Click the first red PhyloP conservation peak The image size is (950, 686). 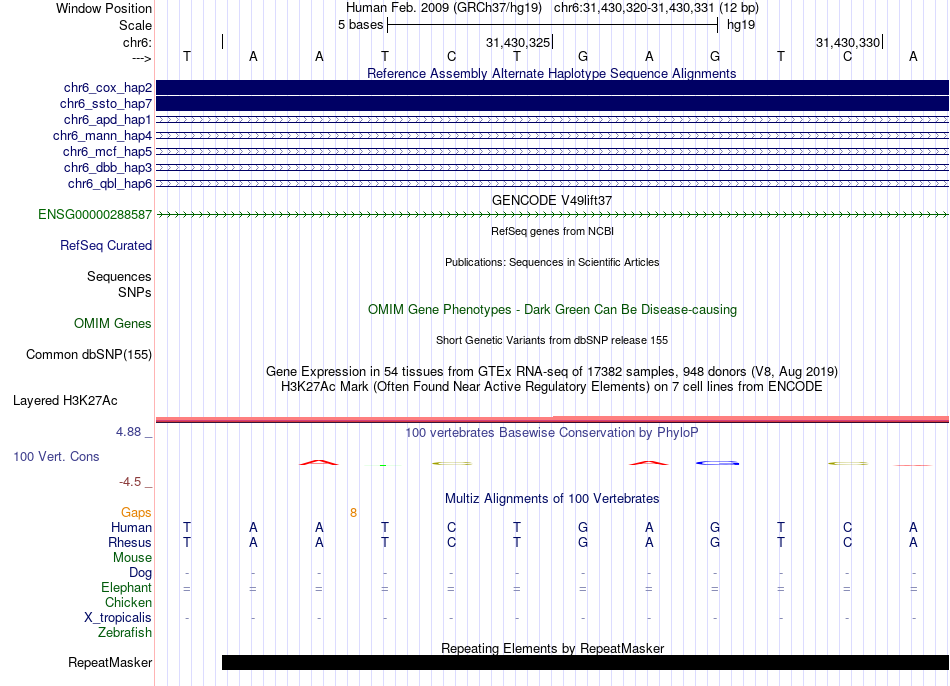tap(319, 463)
